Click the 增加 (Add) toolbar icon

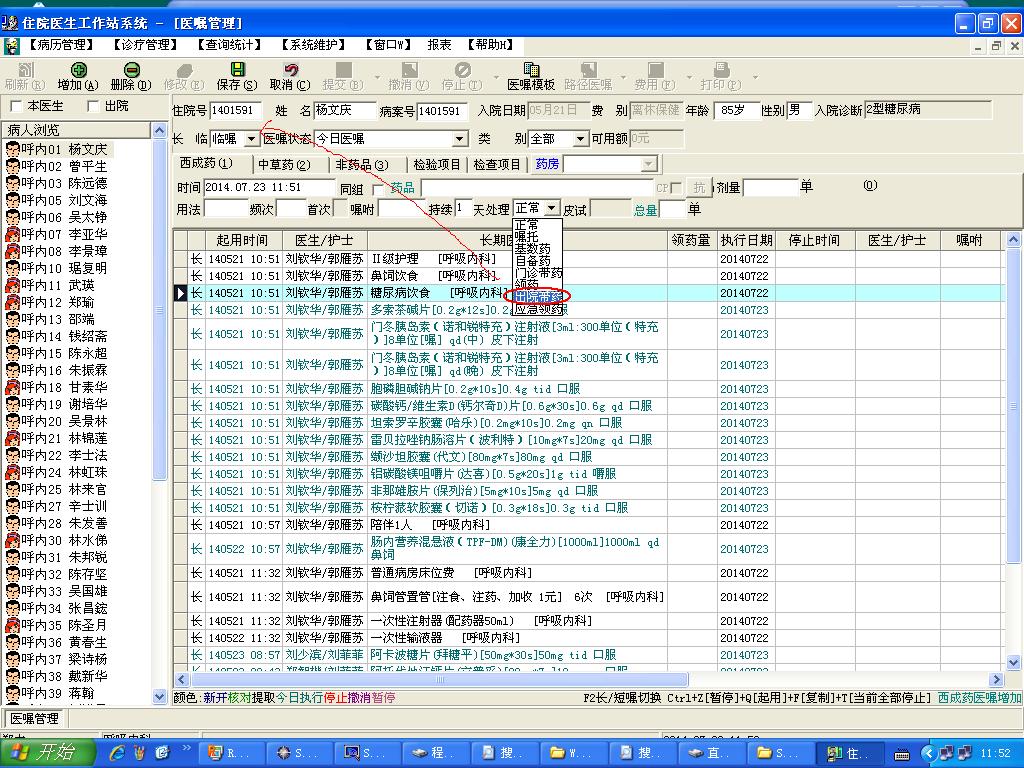[77, 70]
